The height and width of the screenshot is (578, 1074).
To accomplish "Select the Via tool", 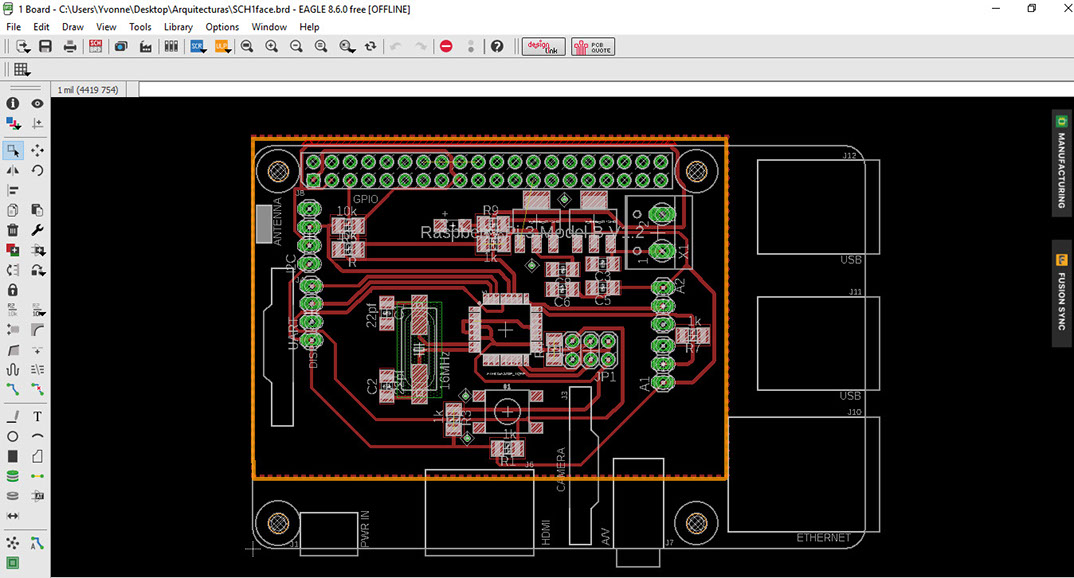I will [x=12, y=476].
